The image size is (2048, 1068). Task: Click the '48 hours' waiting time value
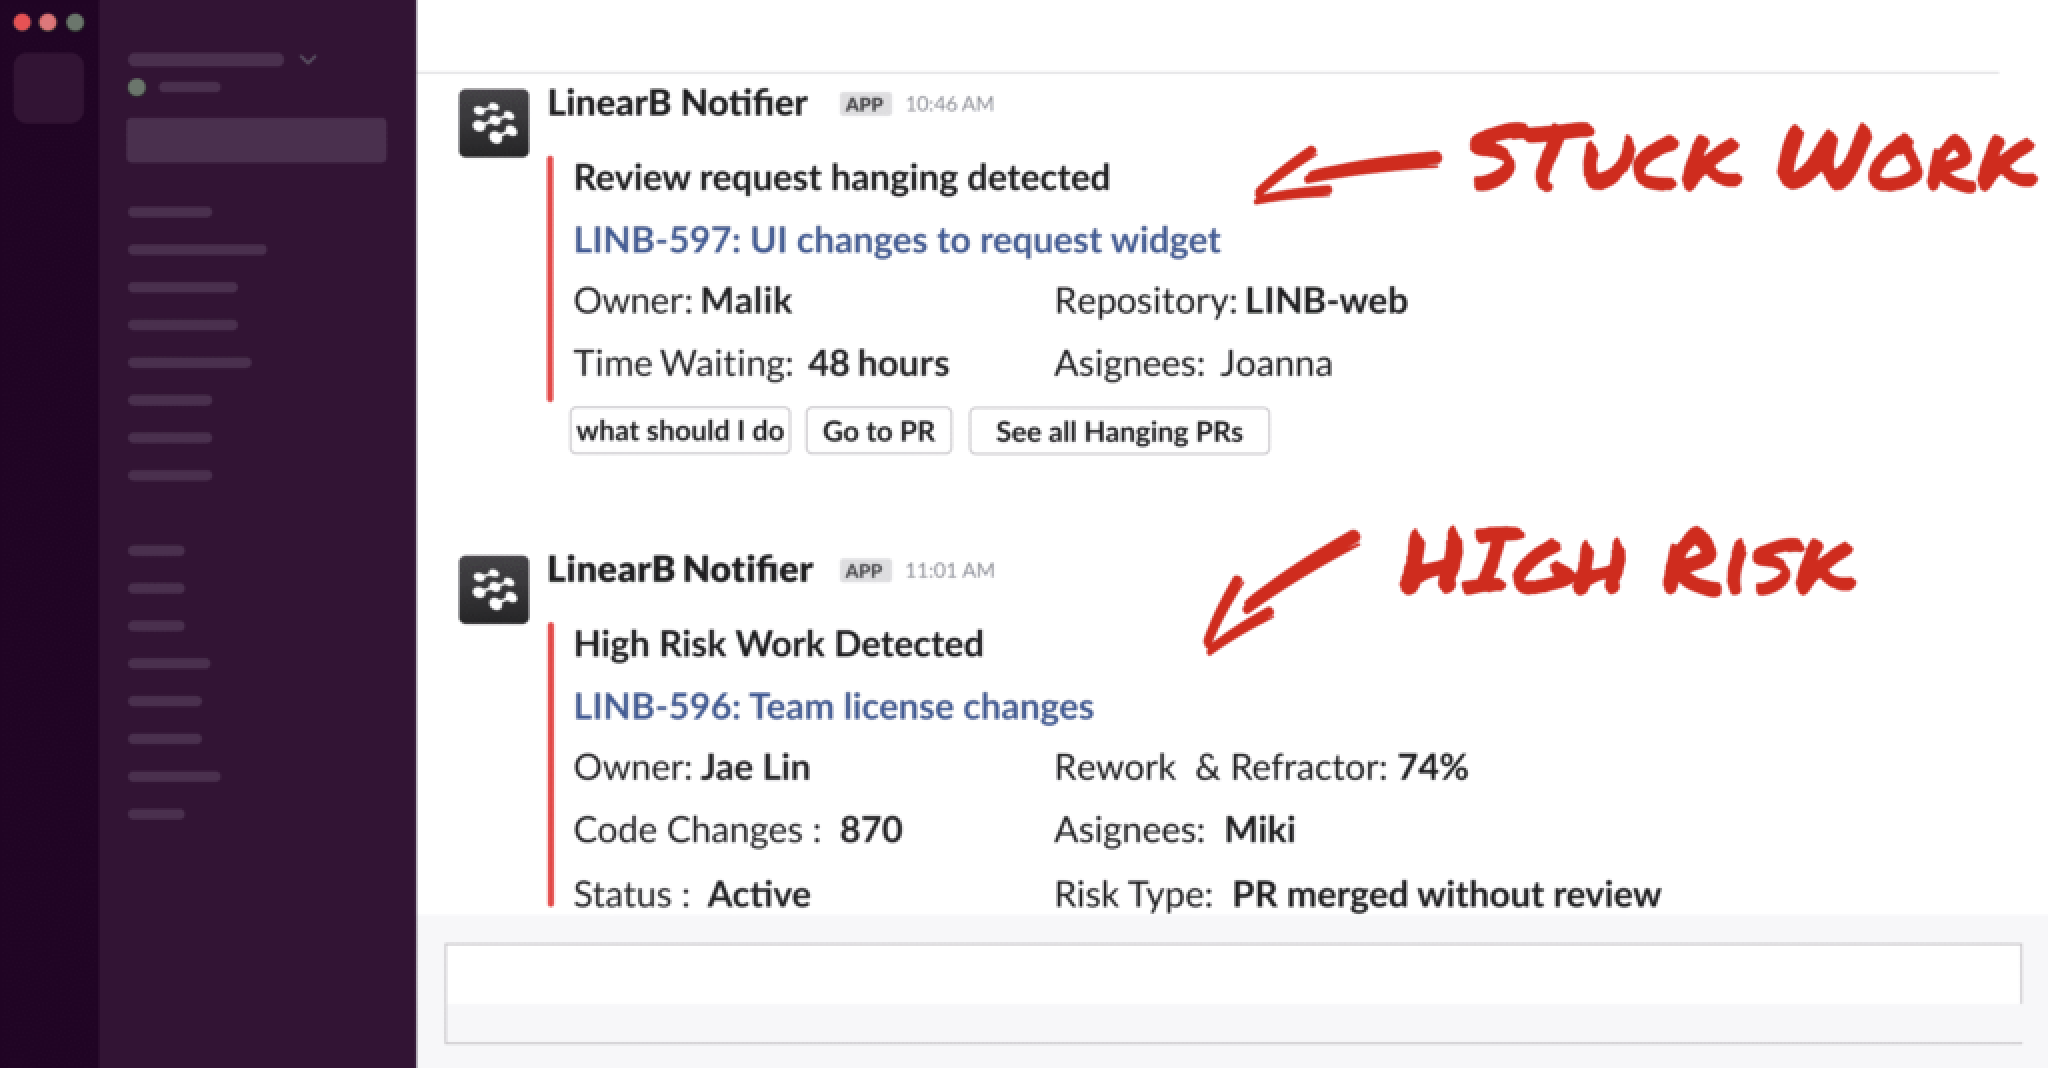[x=878, y=363]
